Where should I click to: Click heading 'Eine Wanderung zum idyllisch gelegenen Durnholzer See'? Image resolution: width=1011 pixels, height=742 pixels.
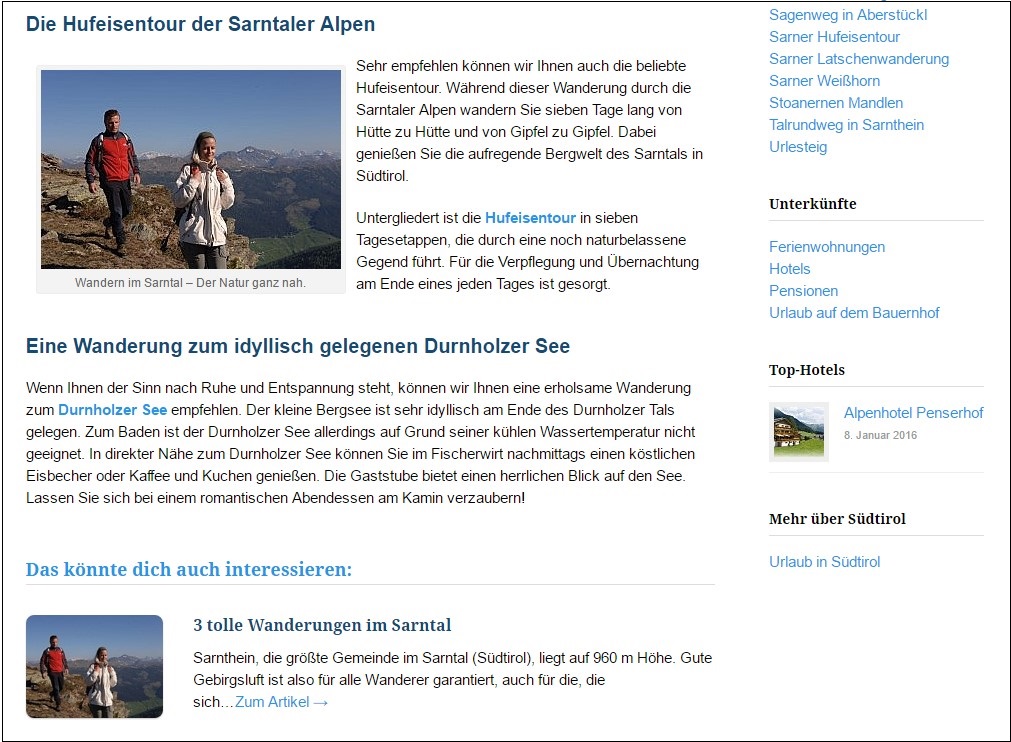298,346
